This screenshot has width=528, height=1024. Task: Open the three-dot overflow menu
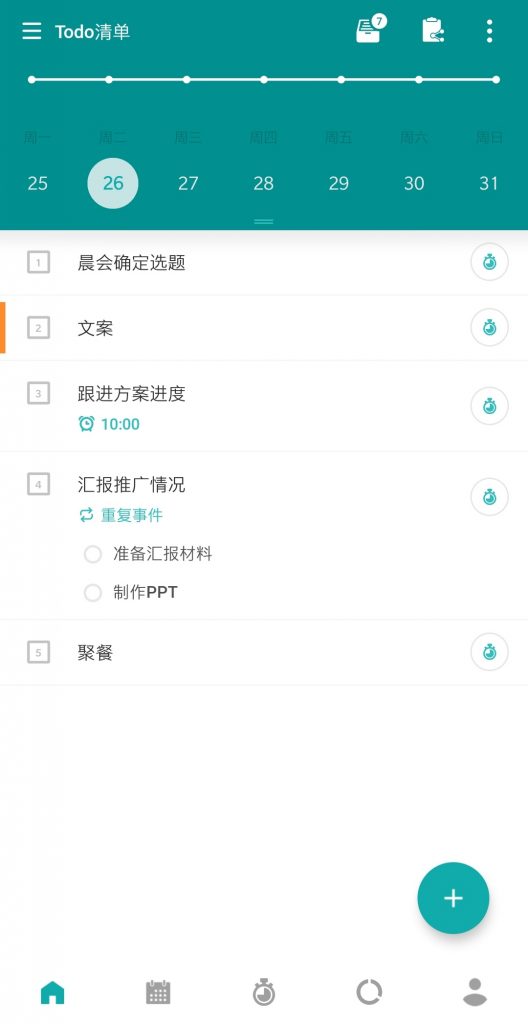[489, 31]
